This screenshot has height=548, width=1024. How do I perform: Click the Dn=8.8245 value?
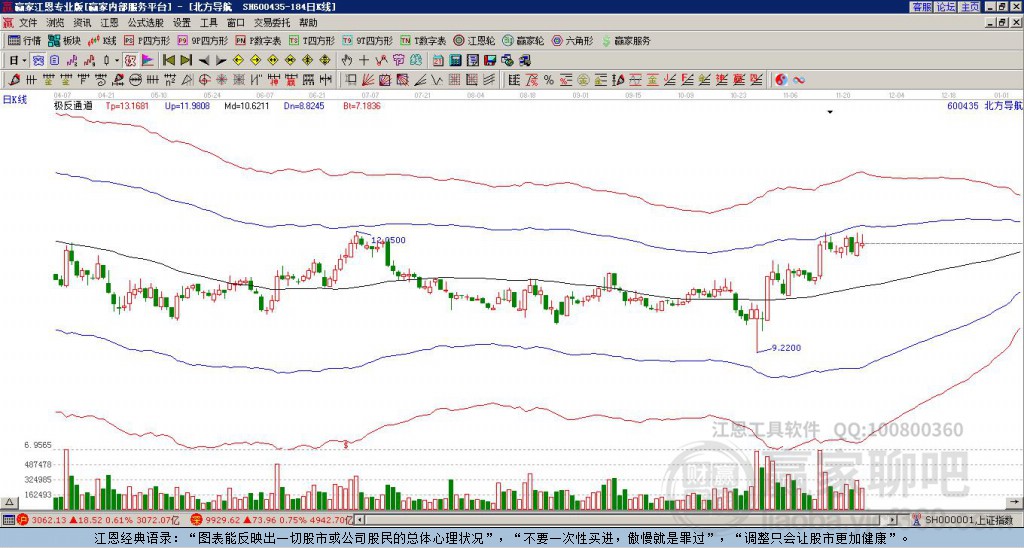[x=304, y=105]
